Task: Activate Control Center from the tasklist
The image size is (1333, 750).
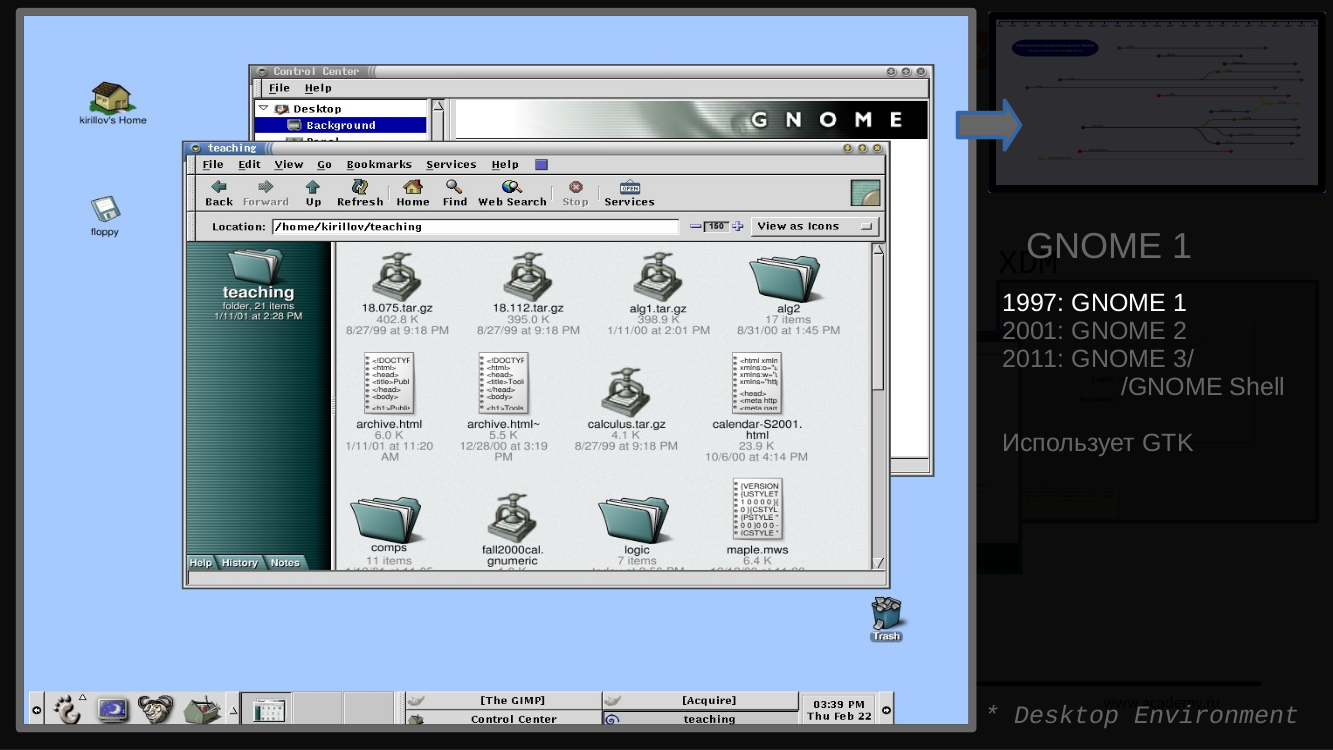Action: point(502,718)
